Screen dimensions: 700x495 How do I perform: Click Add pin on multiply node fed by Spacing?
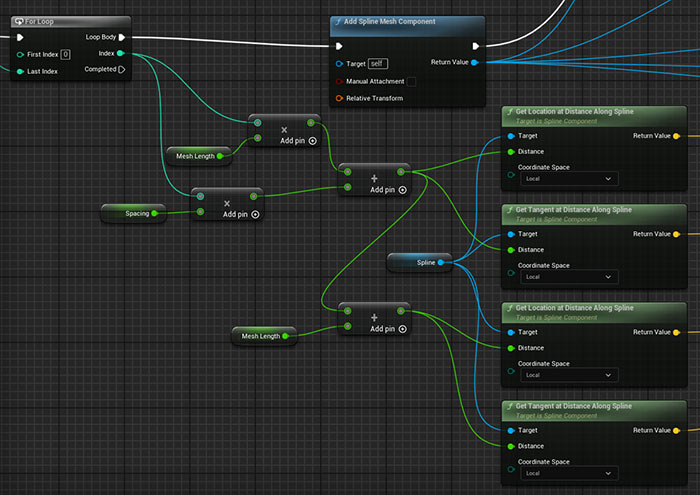tap(241, 214)
